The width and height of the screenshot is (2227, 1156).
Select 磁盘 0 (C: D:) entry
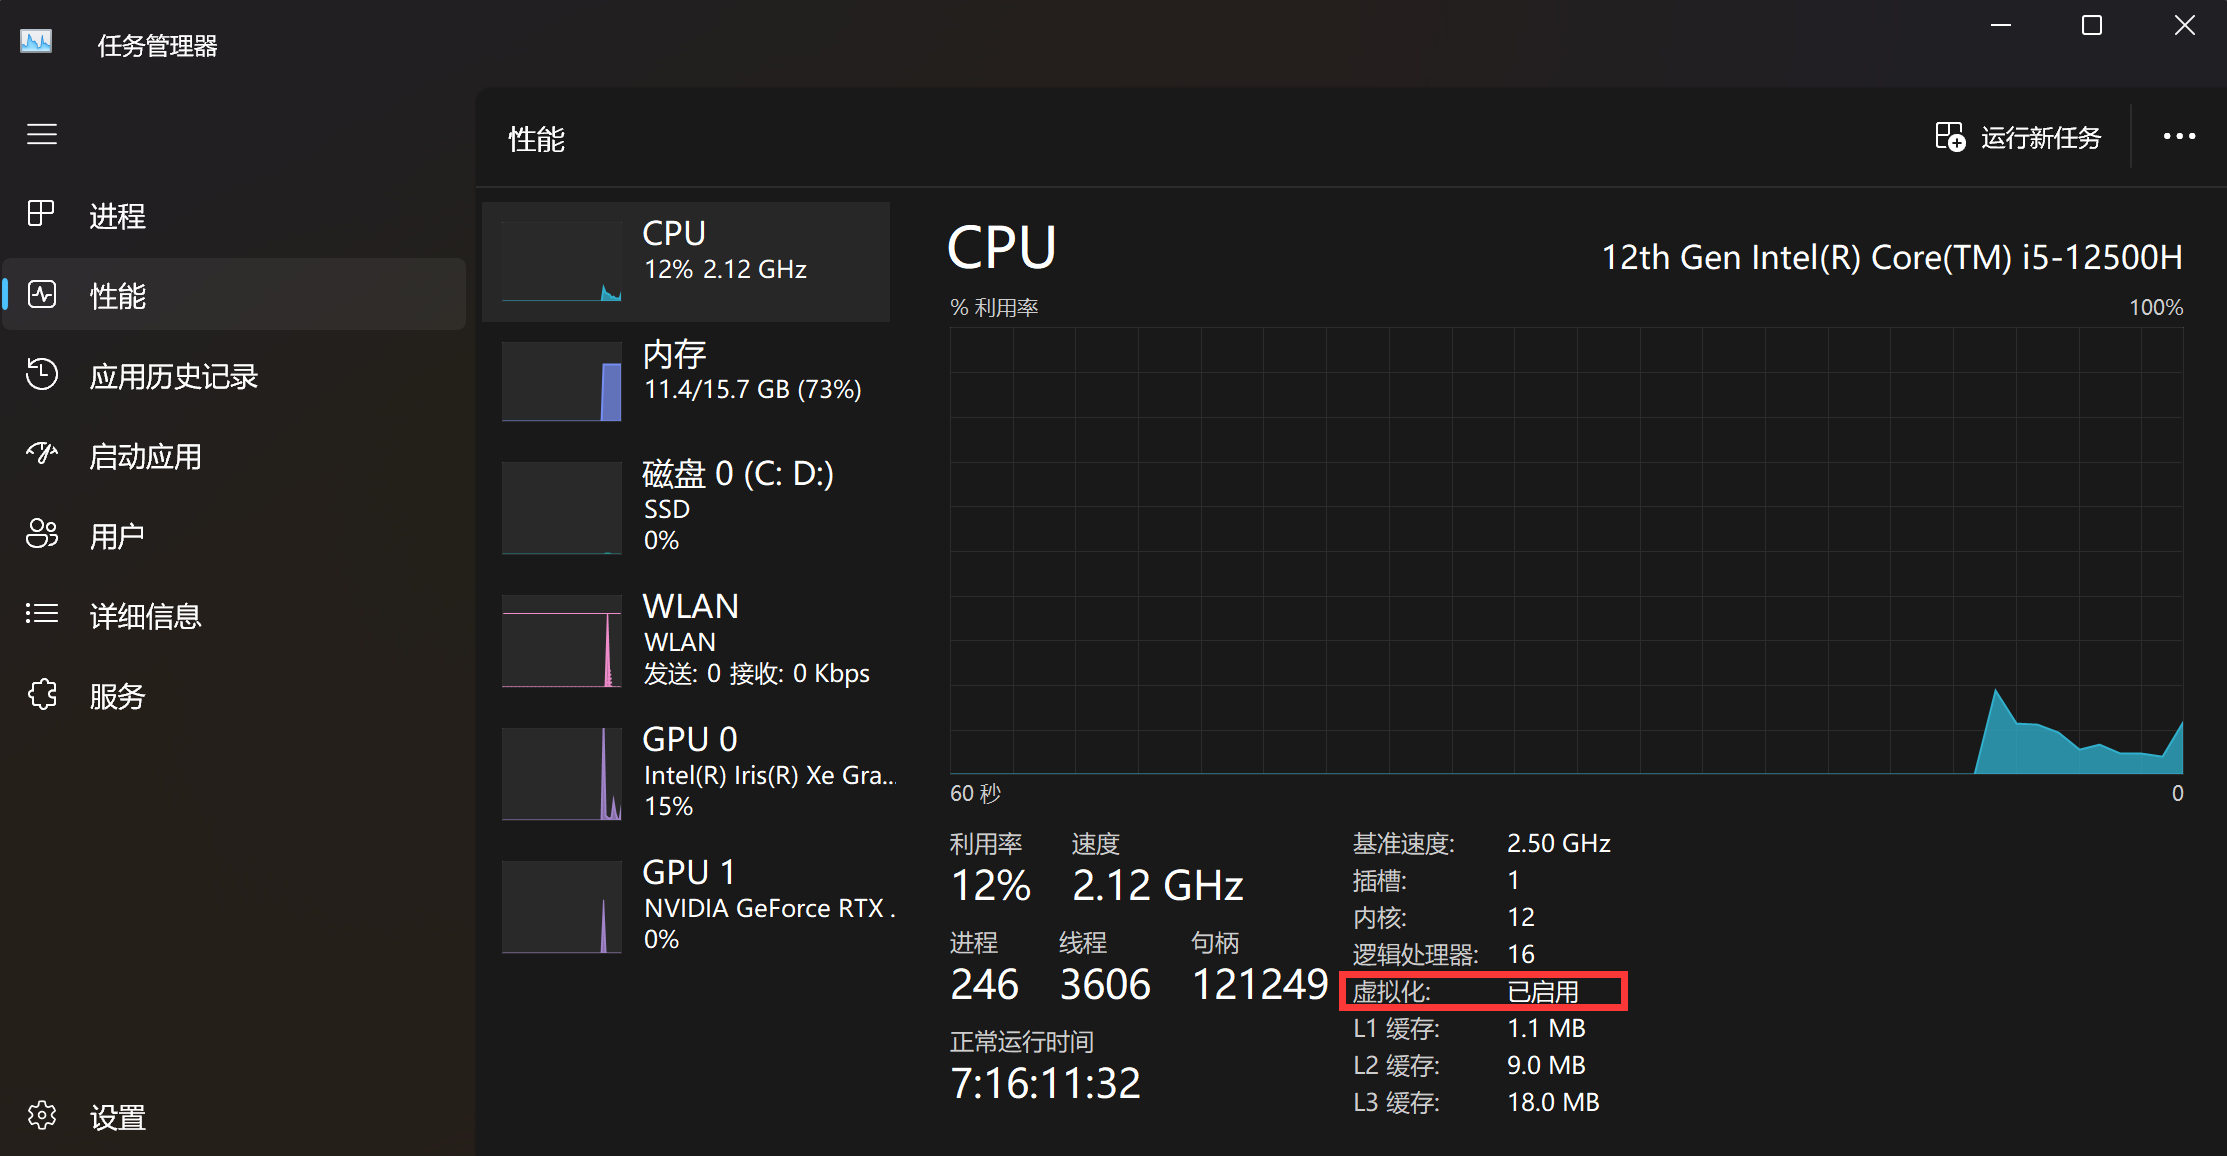coord(686,506)
